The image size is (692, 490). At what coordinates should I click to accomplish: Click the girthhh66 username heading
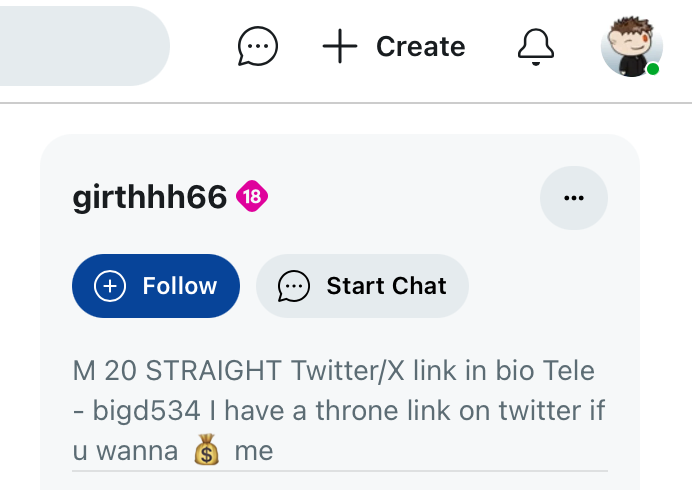click(x=150, y=196)
